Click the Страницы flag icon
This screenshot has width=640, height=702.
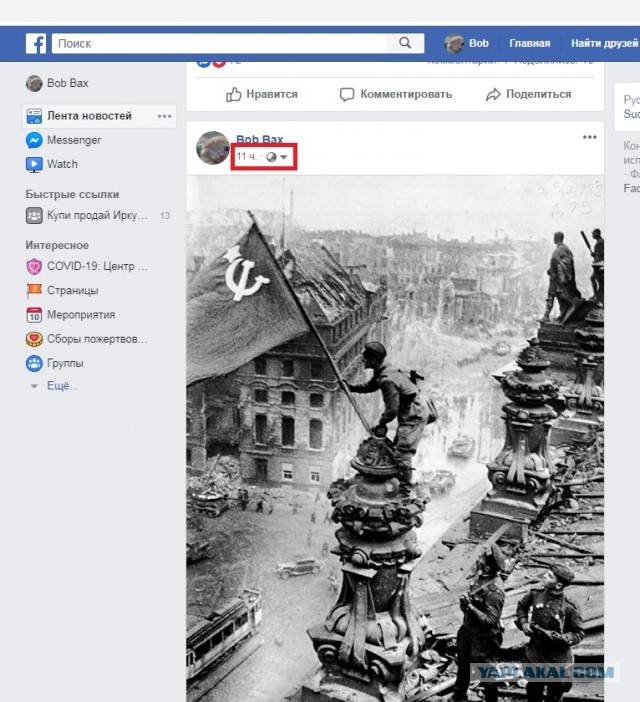pyautogui.click(x=34, y=291)
